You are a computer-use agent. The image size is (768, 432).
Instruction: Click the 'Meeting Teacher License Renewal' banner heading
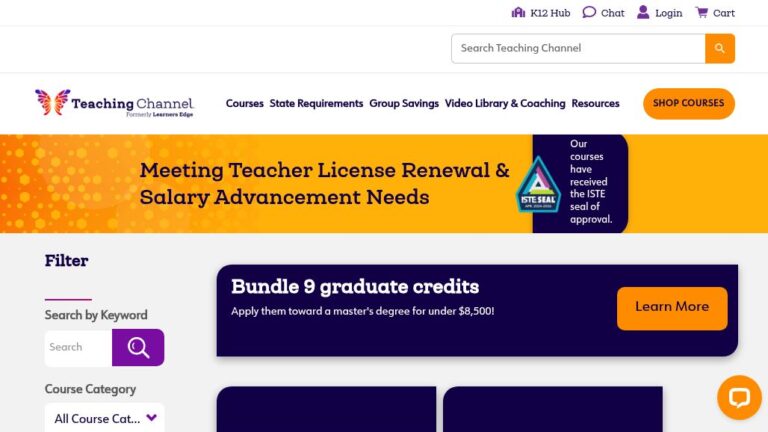coord(324,184)
